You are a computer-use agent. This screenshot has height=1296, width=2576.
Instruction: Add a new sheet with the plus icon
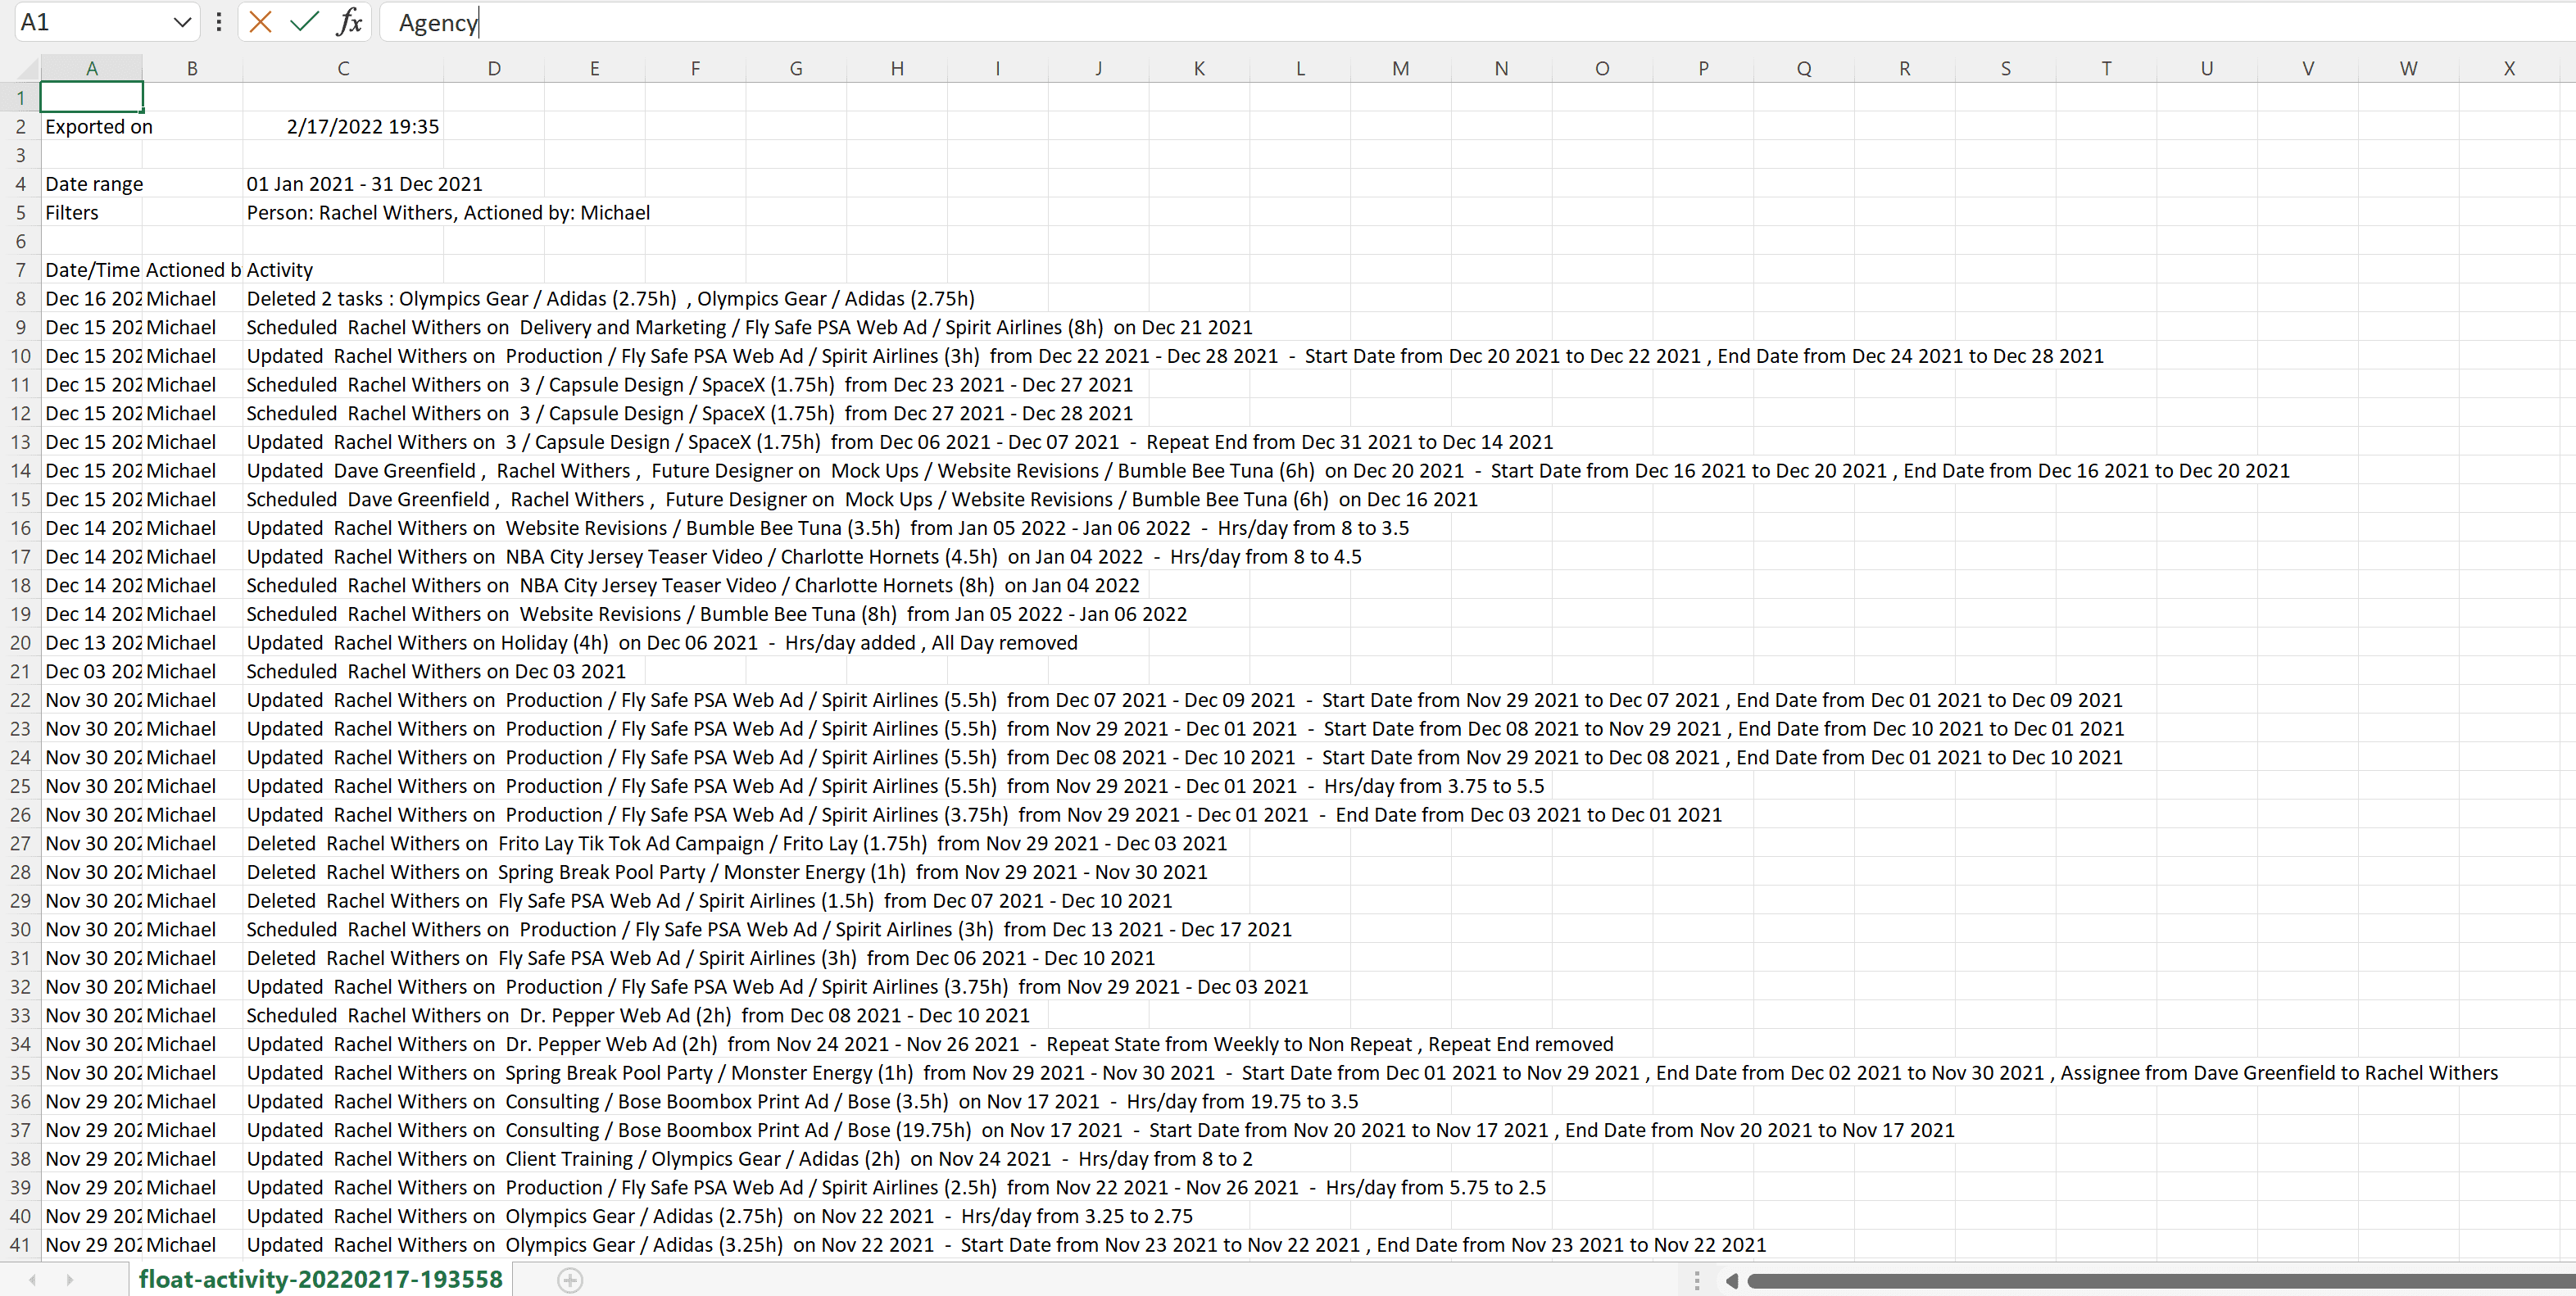click(x=570, y=1280)
